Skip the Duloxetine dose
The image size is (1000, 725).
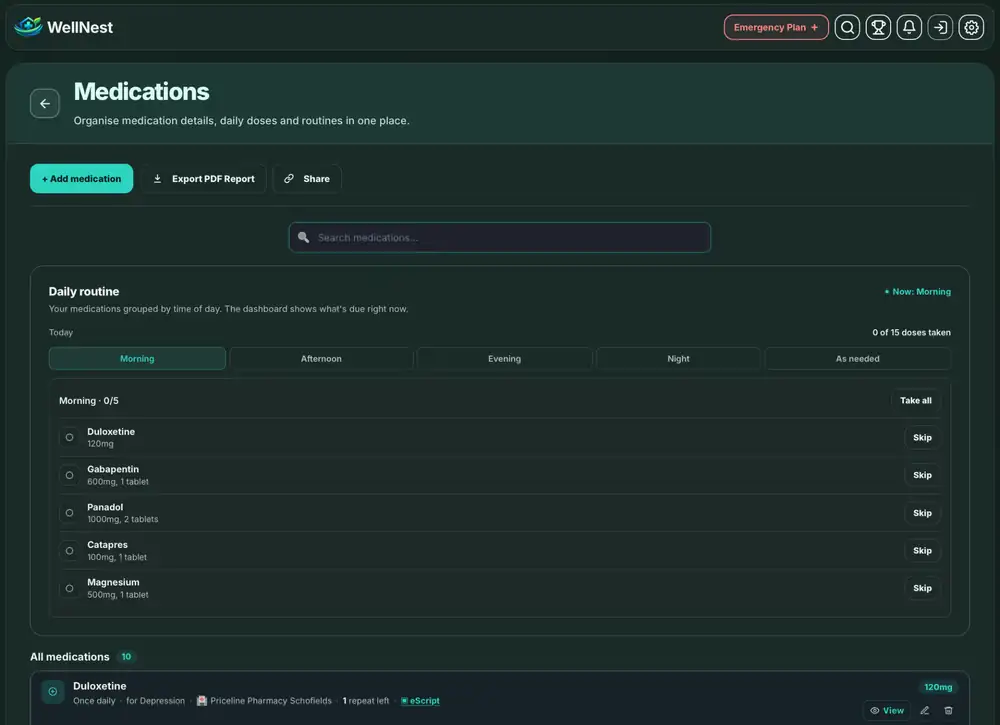(922, 437)
